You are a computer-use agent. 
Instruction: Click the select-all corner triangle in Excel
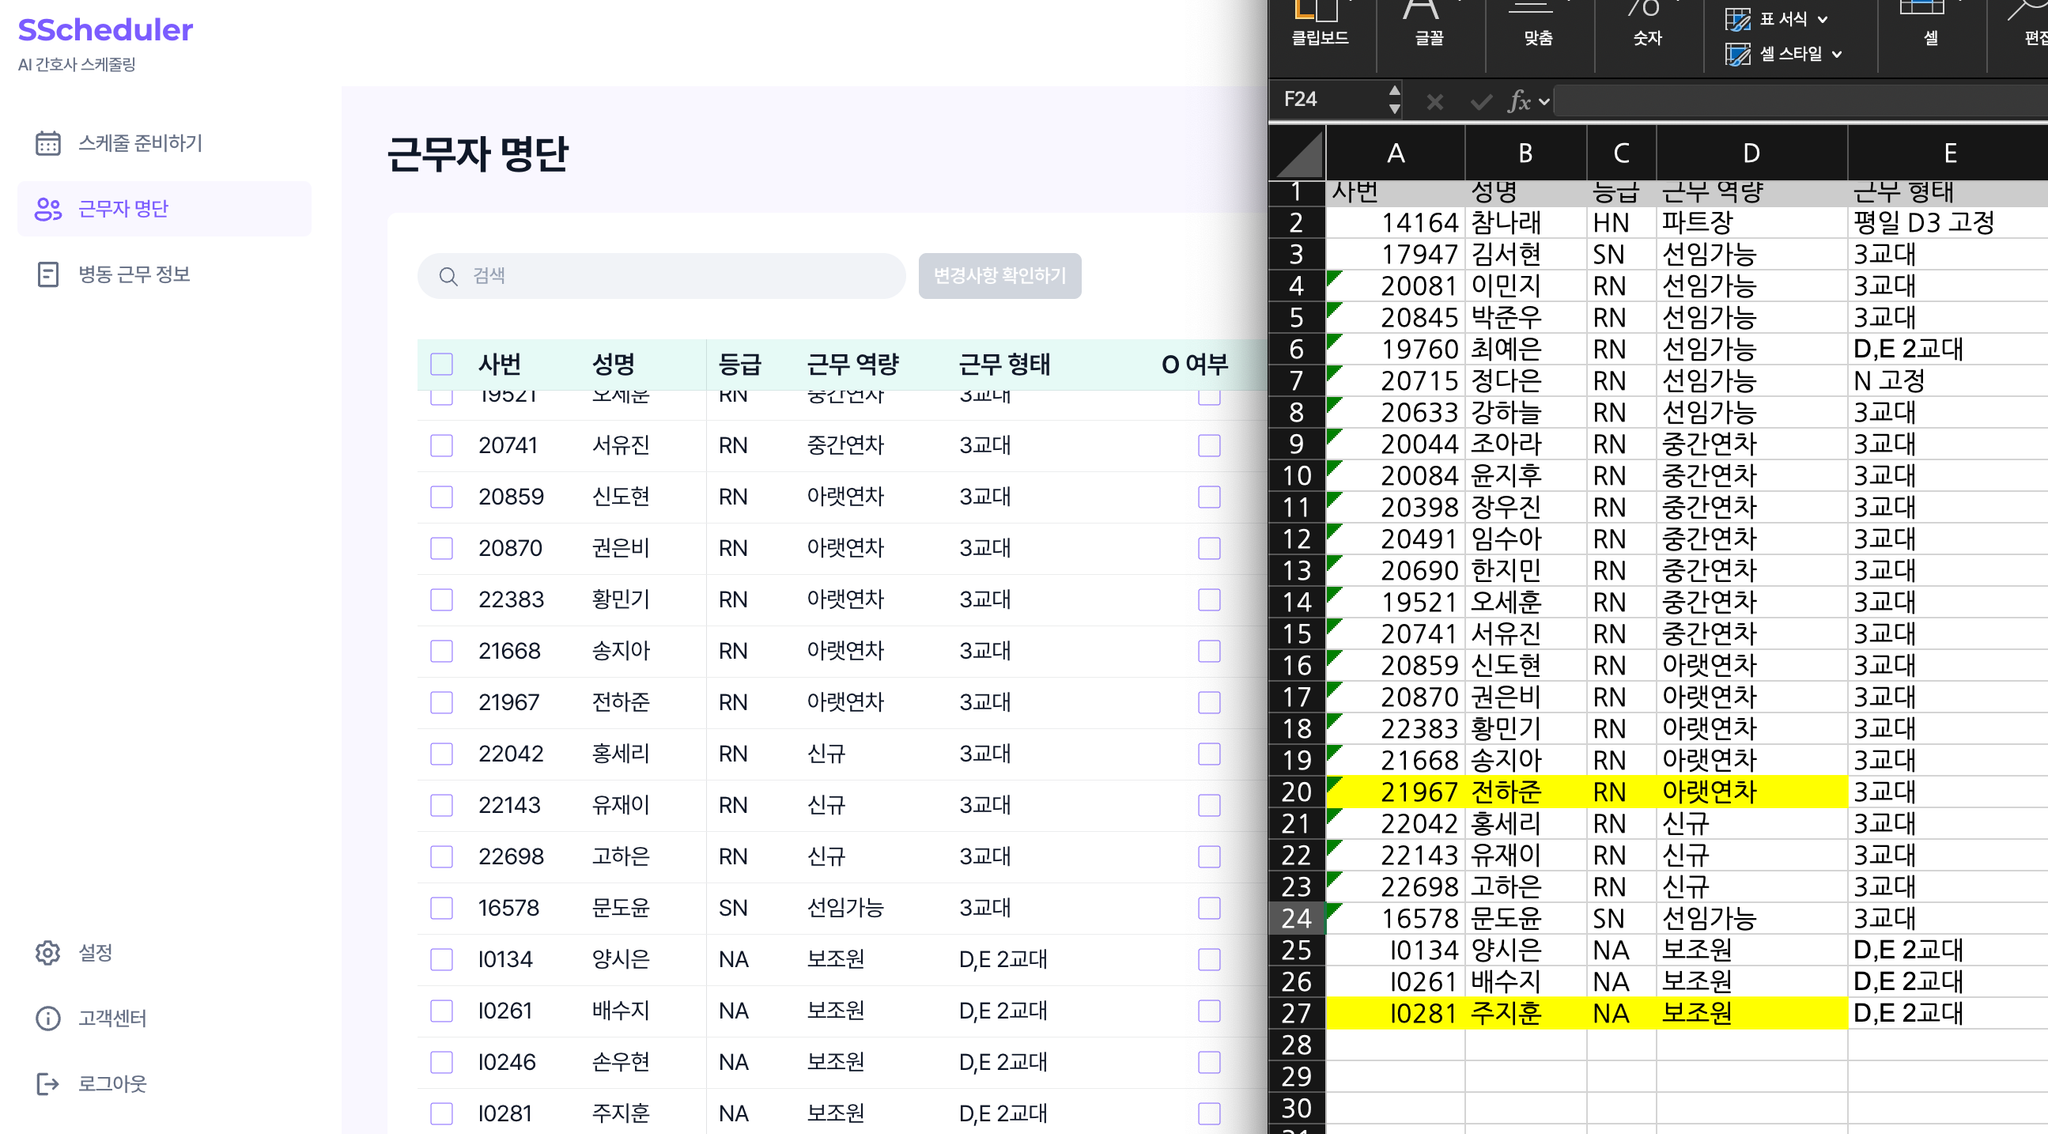(x=1297, y=153)
